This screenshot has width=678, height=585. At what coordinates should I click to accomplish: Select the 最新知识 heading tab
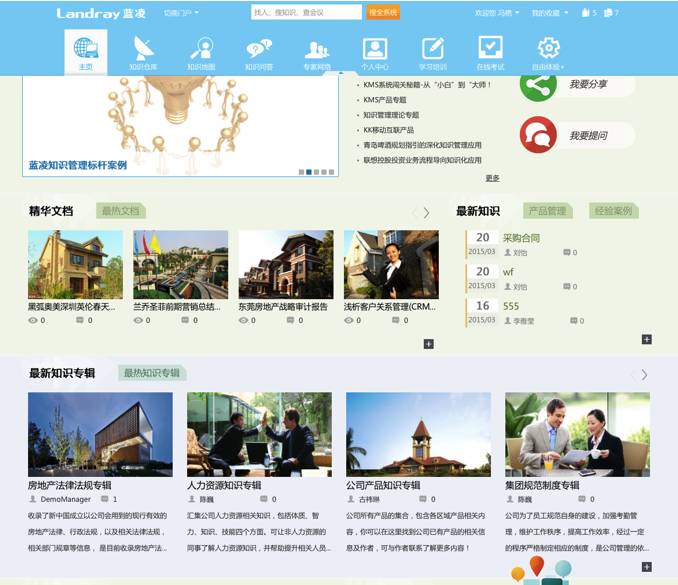[478, 211]
